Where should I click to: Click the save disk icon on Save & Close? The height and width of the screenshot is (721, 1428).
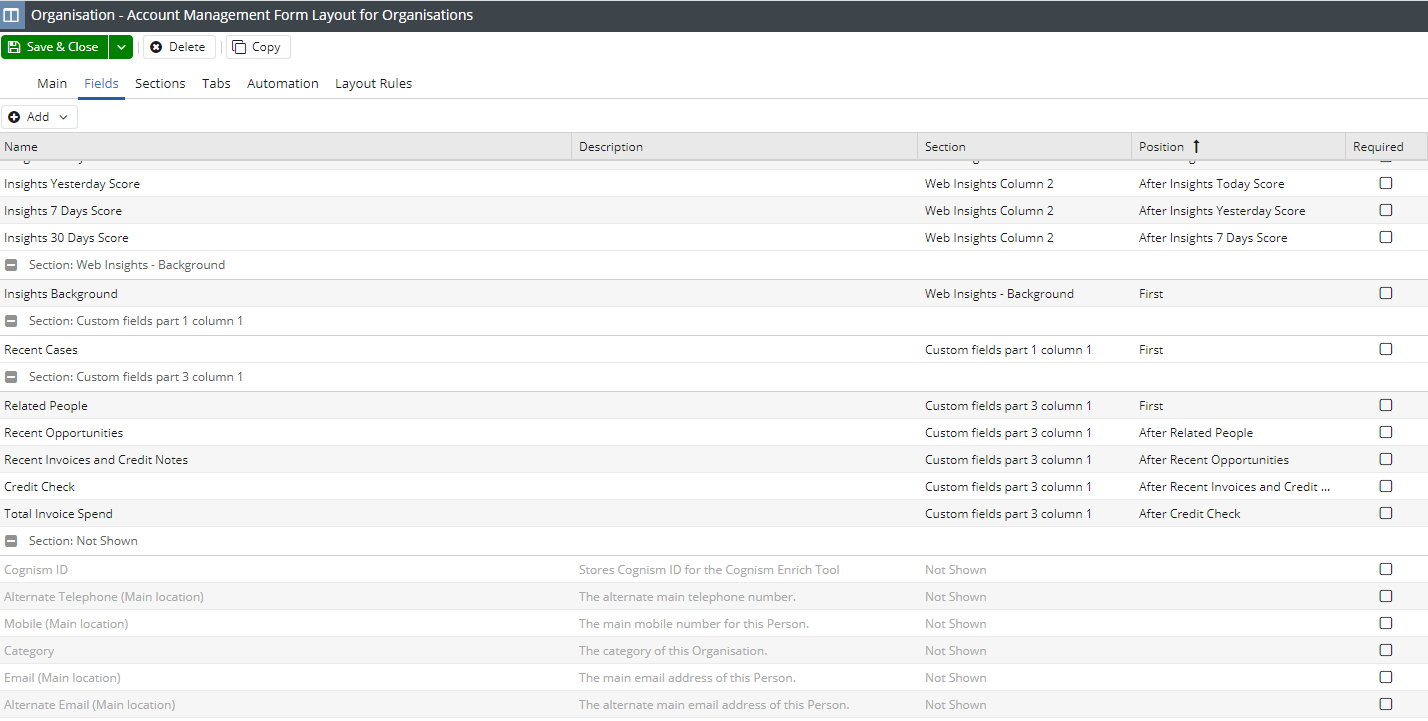coord(14,46)
